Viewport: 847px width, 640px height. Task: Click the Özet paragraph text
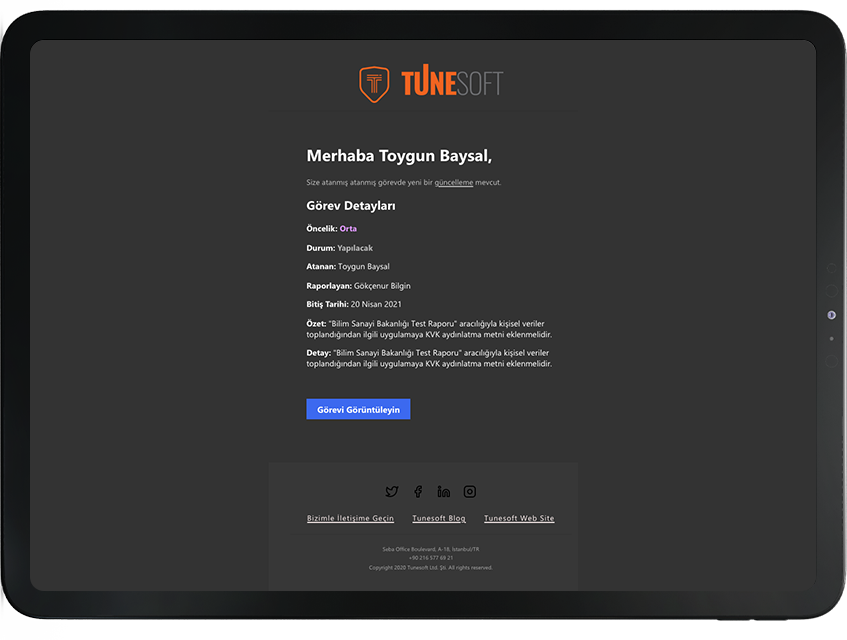coord(429,329)
